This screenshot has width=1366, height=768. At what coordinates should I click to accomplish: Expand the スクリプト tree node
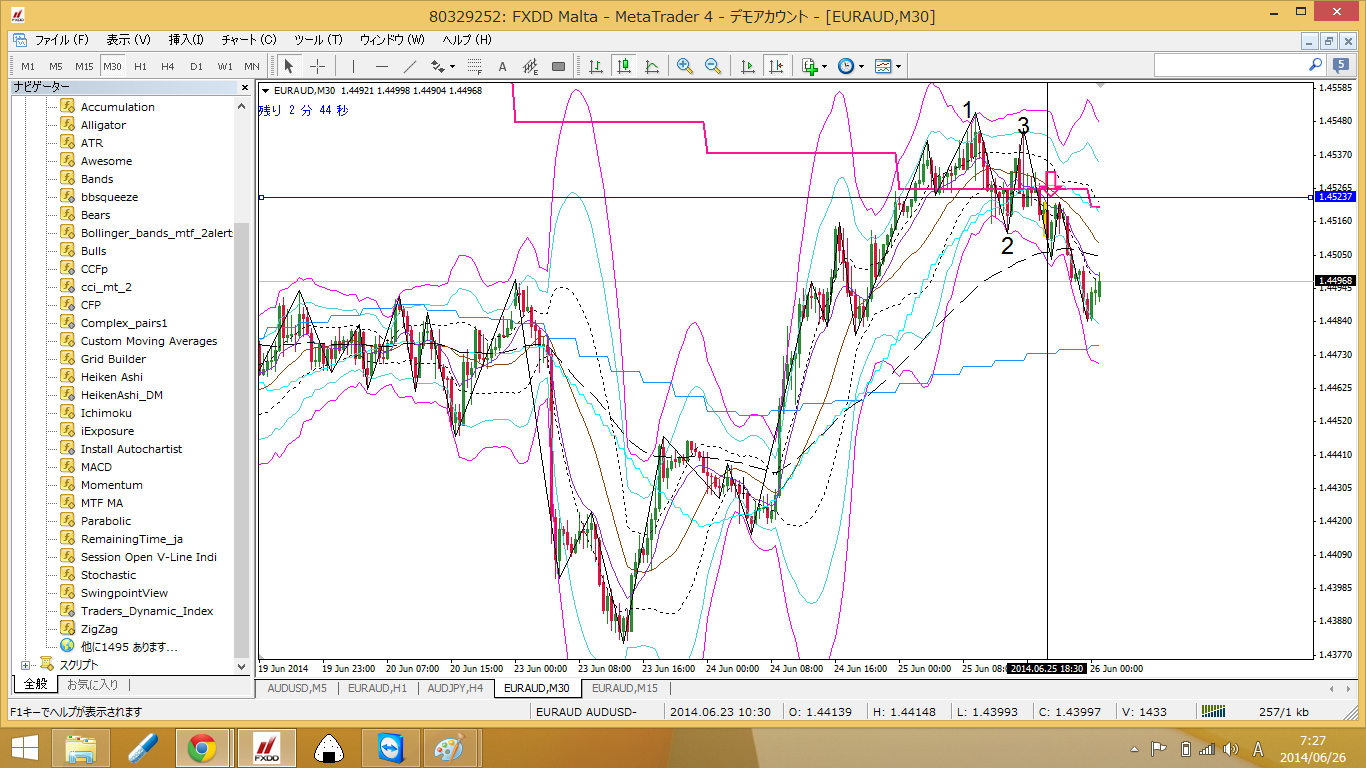(x=25, y=665)
